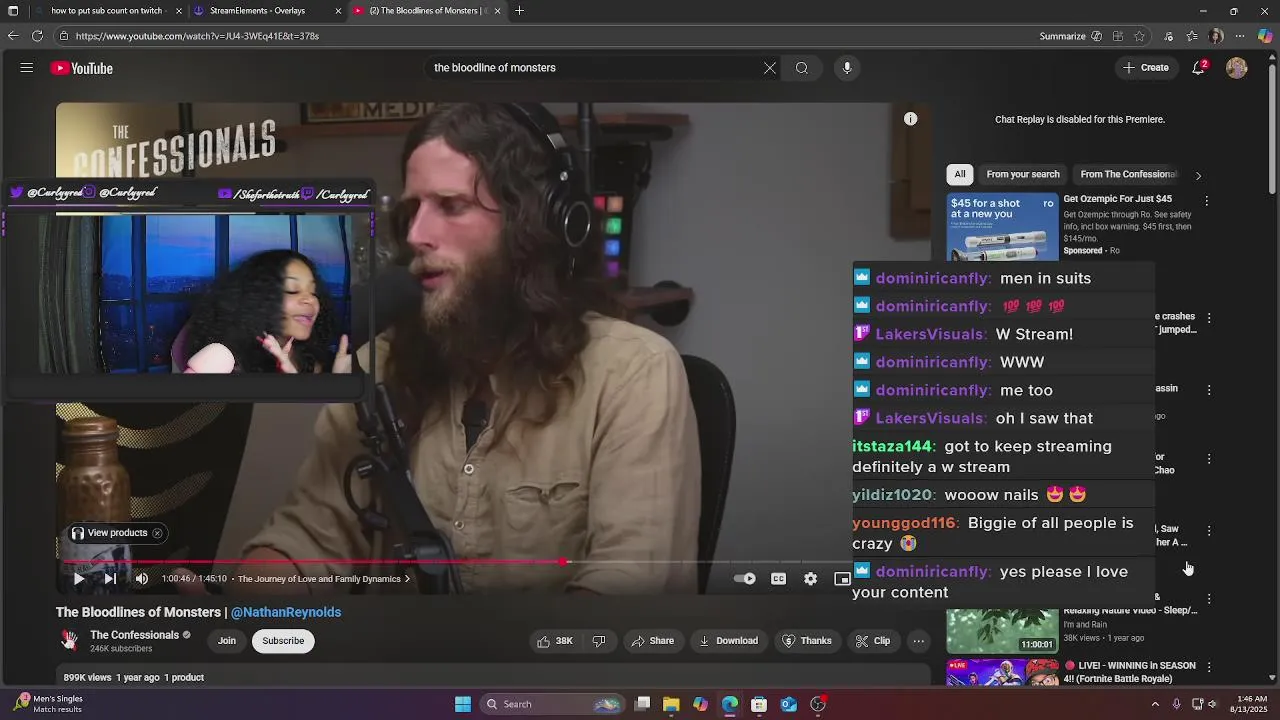1280x720 pixels.
Task: Like the video with 38K likes
Action: (556, 641)
